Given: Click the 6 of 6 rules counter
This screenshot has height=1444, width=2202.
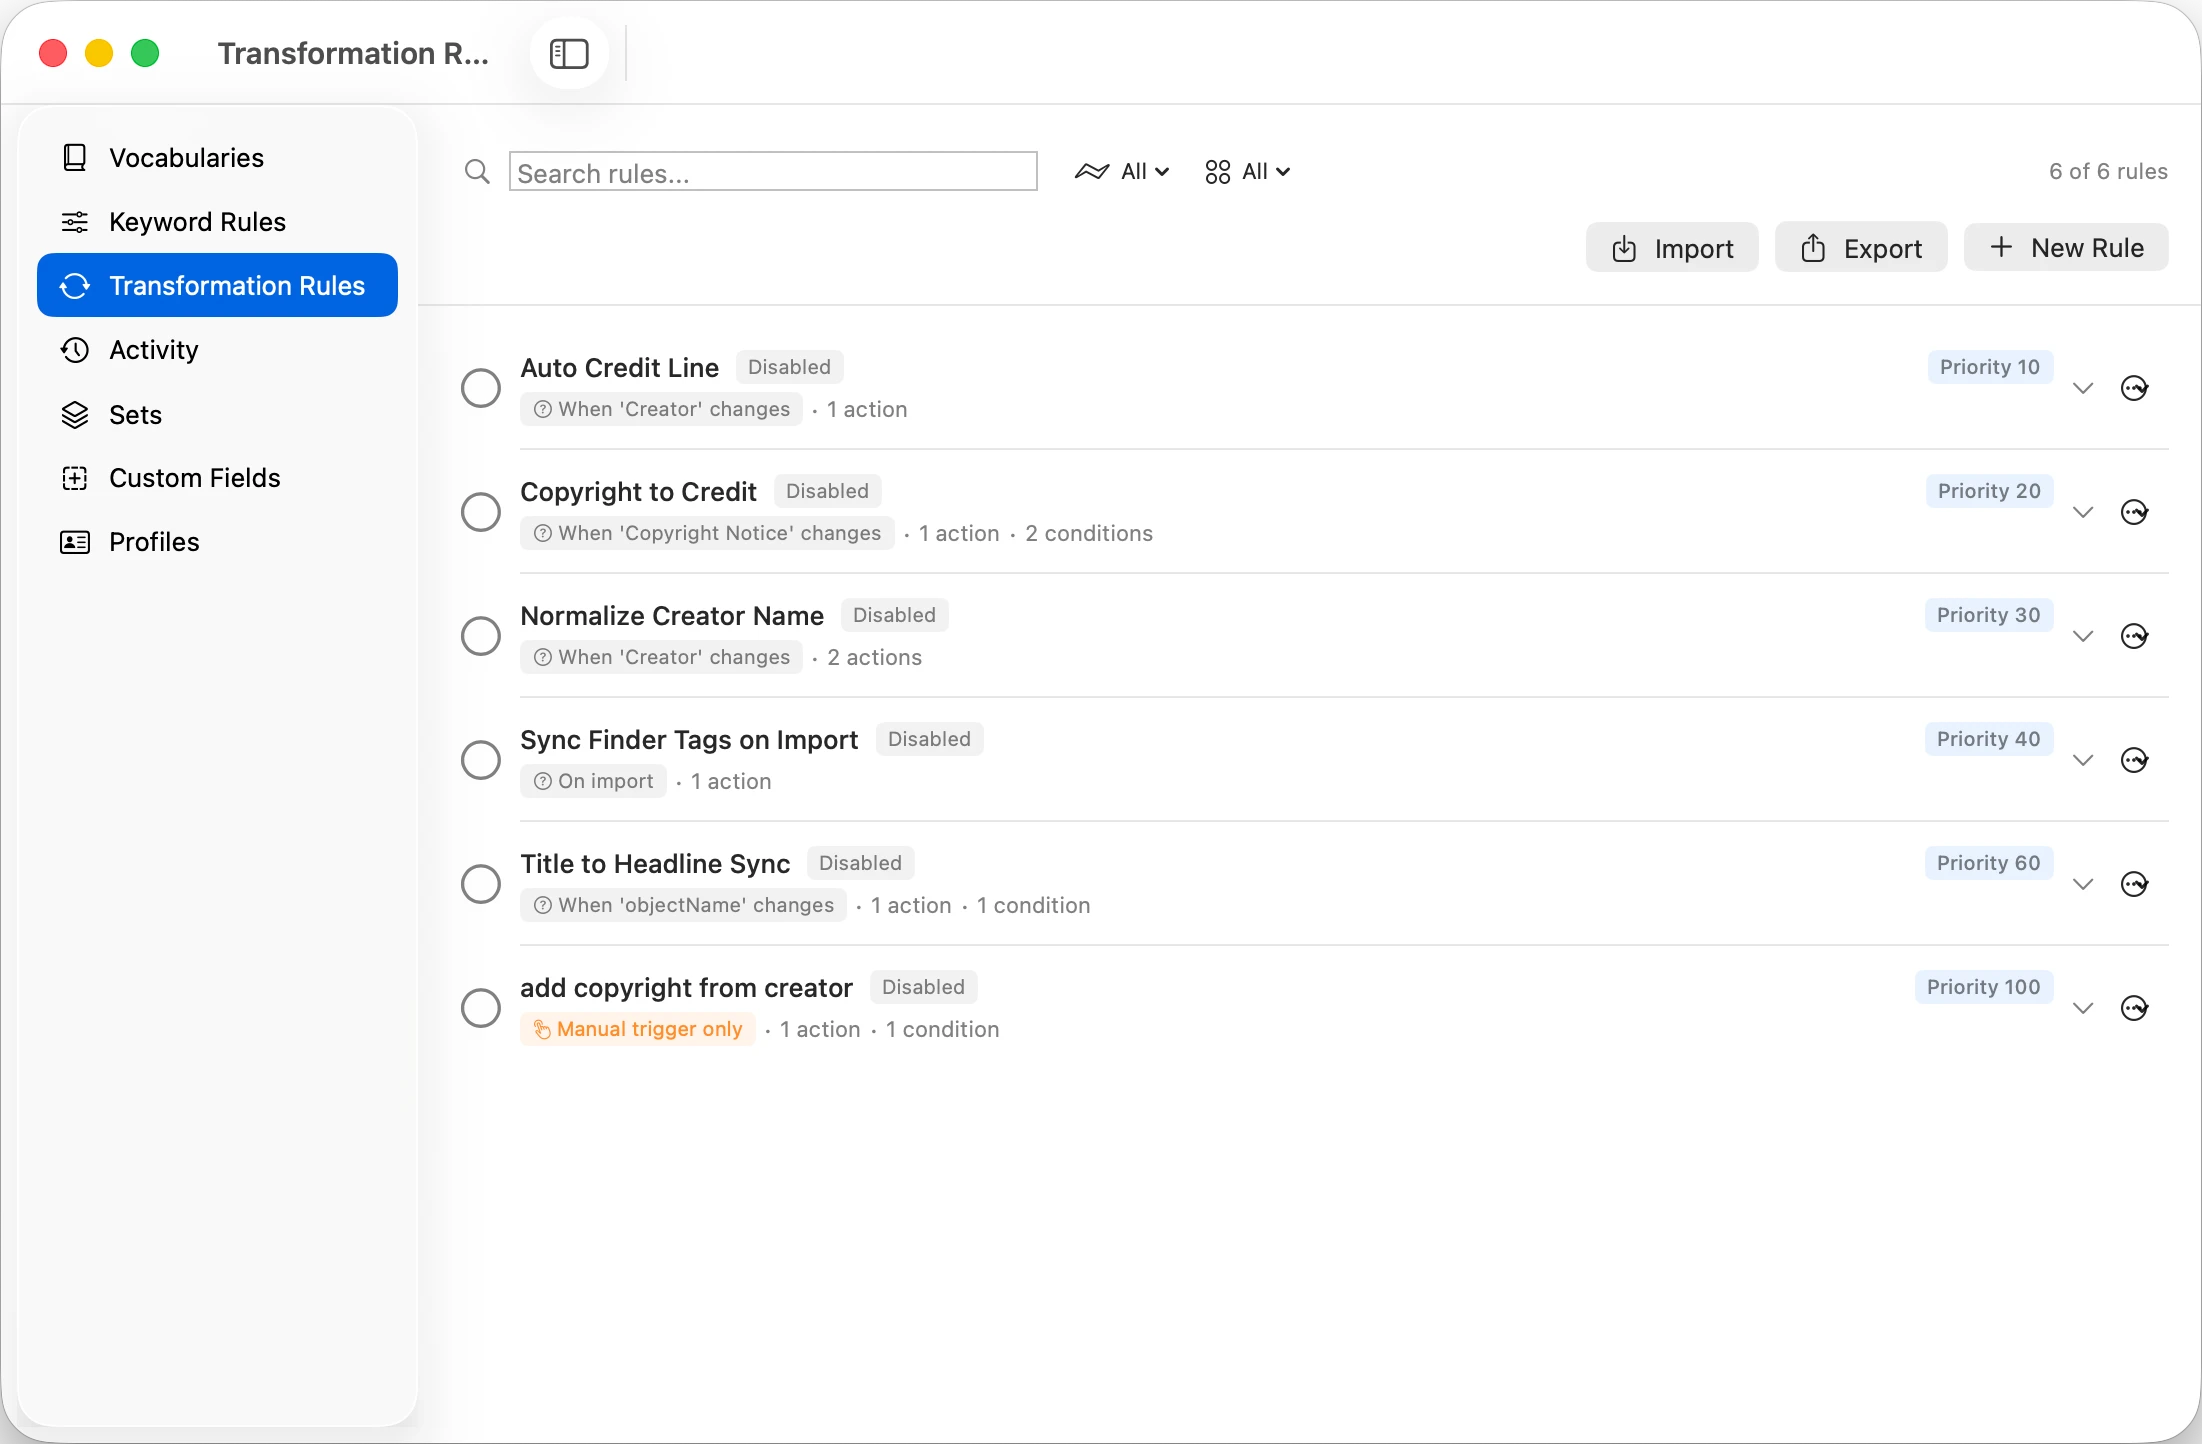Looking at the screenshot, I should [2108, 171].
